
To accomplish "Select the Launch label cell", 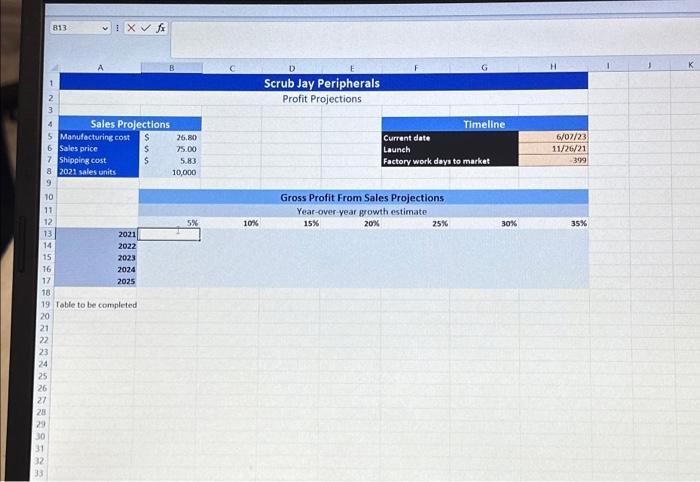I will pos(450,149).
